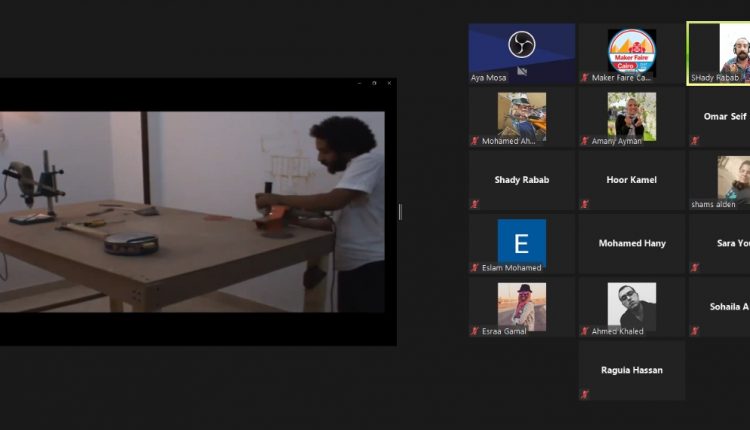Click the muted mic icon on Omar Seif's tile
Screen dimensions: 750x430
[694, 141]
